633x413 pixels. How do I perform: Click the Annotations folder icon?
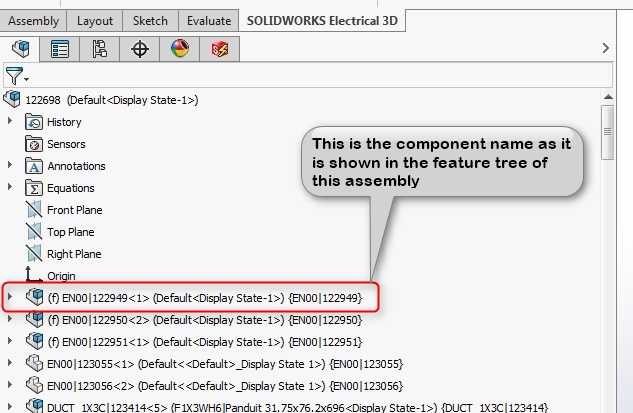tap(34, 166)
